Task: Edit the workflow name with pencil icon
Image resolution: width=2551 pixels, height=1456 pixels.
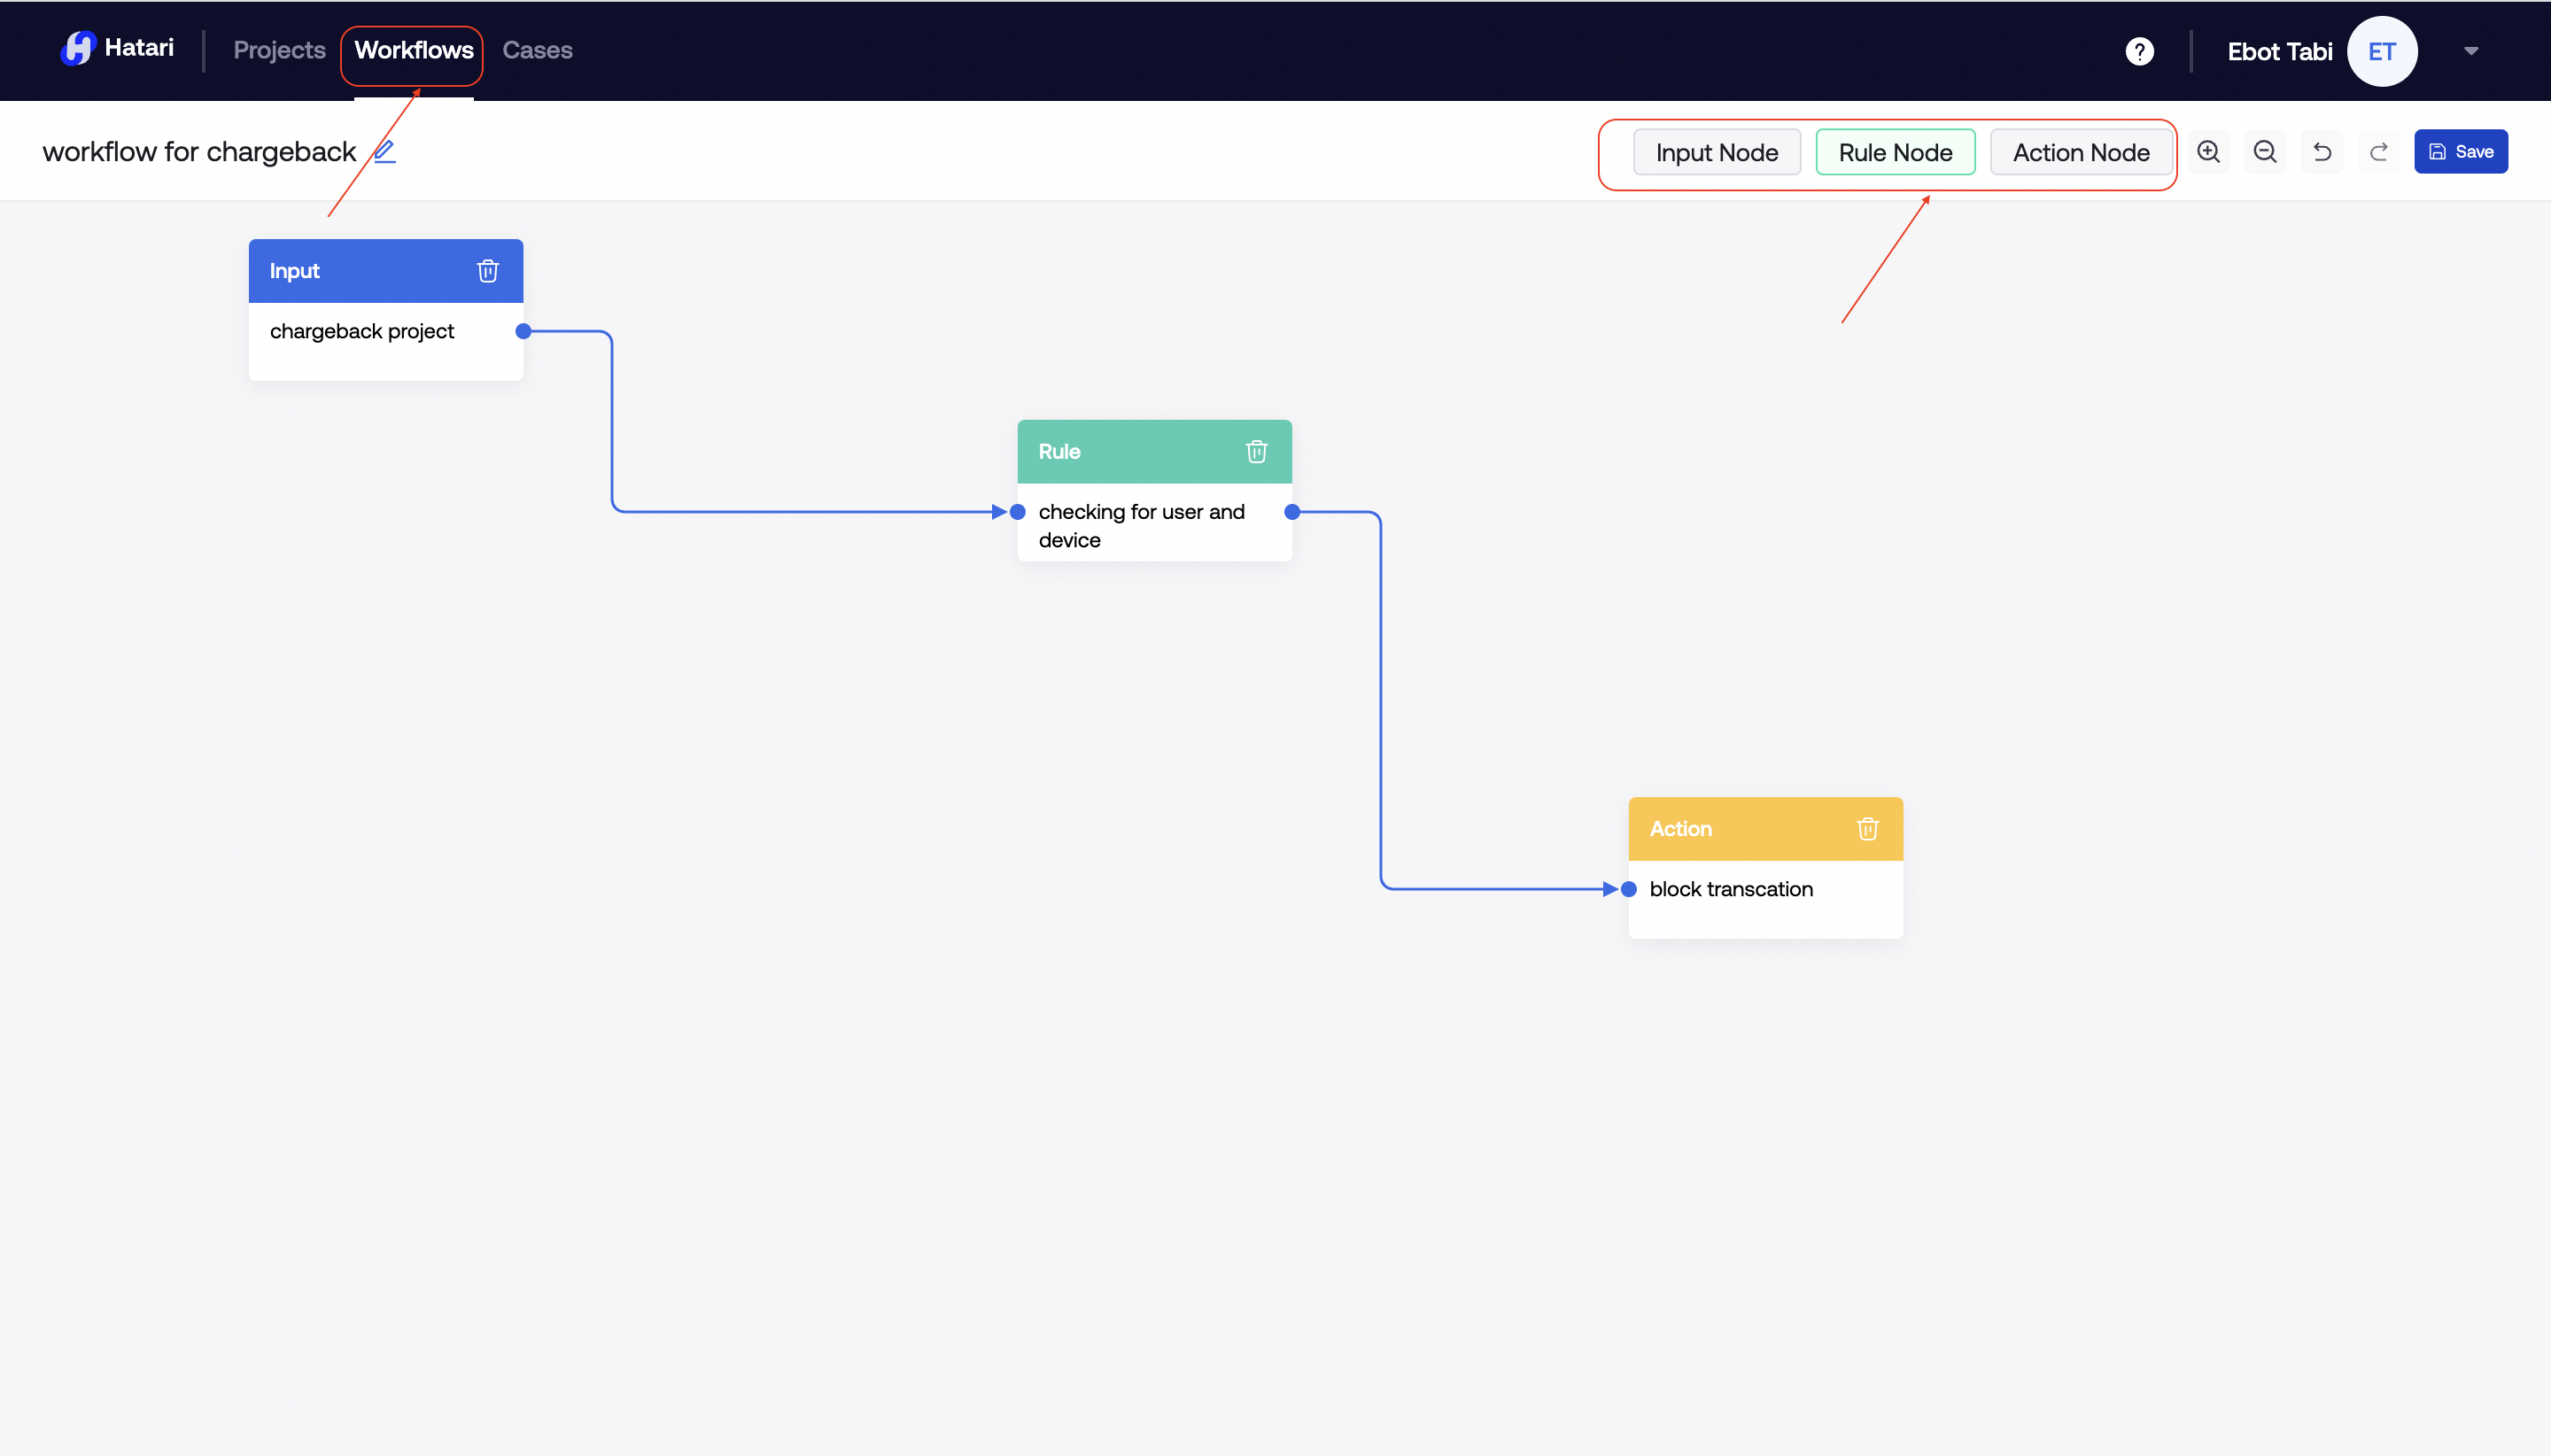Action: (x=385, y=152)
